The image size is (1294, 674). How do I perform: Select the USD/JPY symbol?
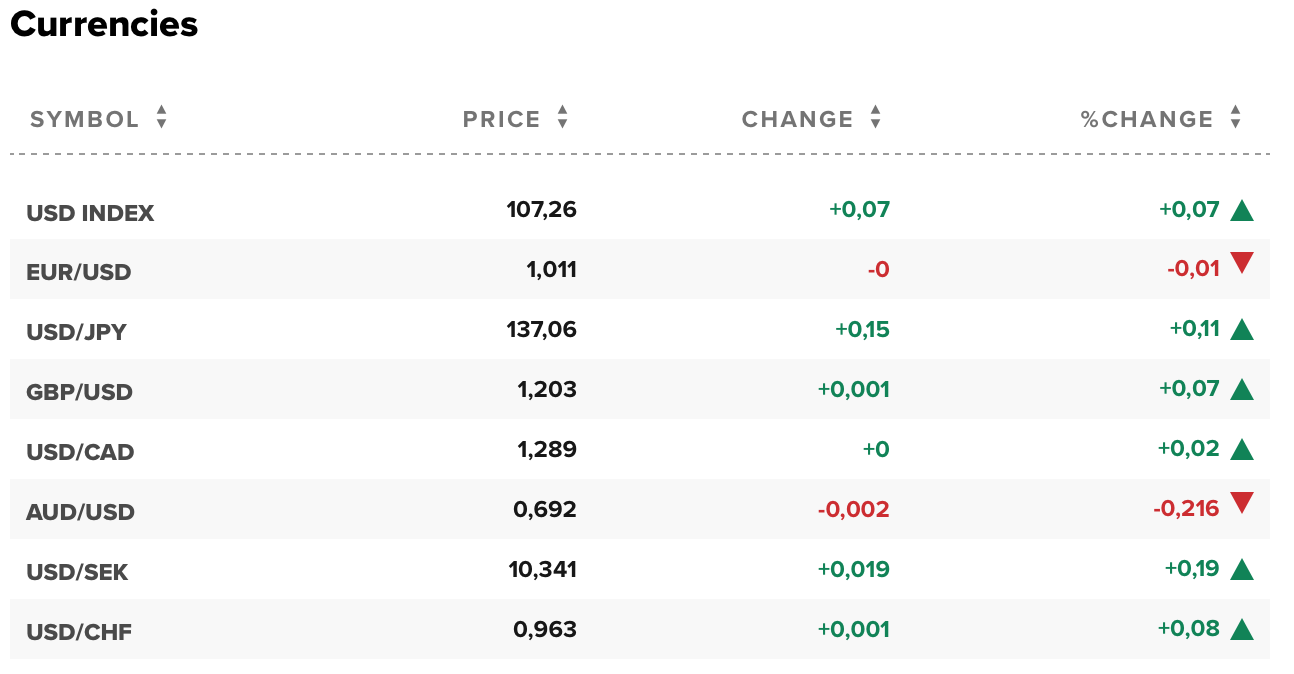(77, 332)
